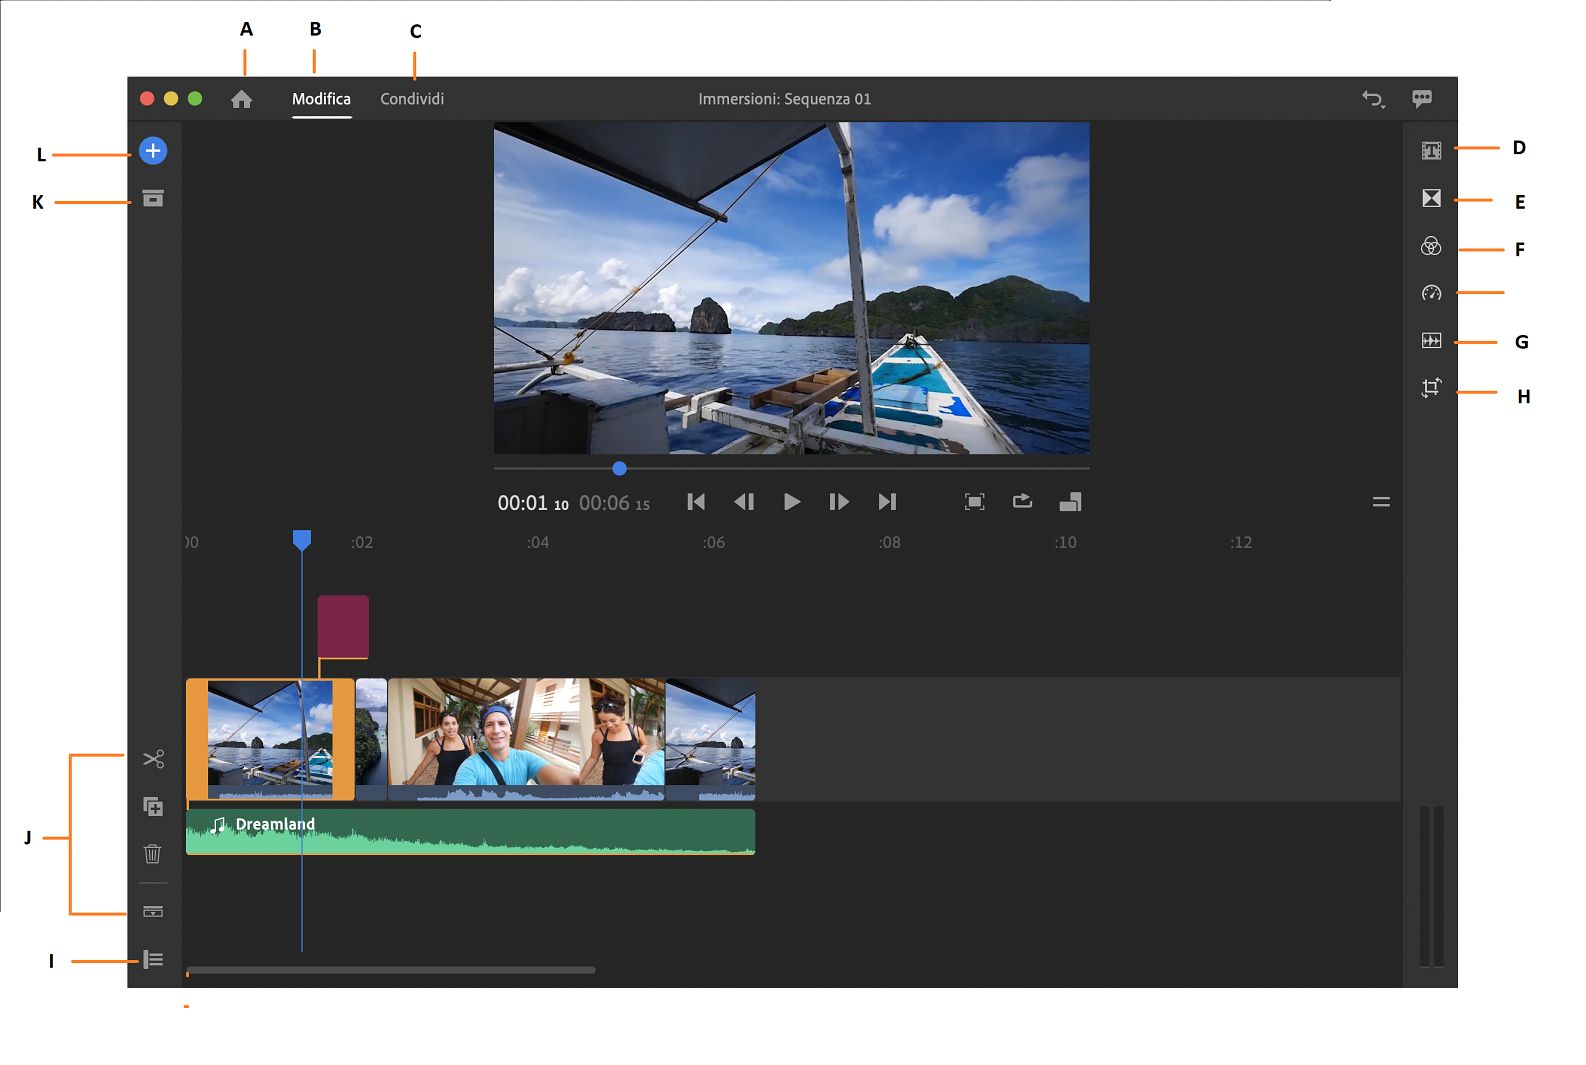
Task: Open the Audio panel icon
Action: (x=1431, y=341)
